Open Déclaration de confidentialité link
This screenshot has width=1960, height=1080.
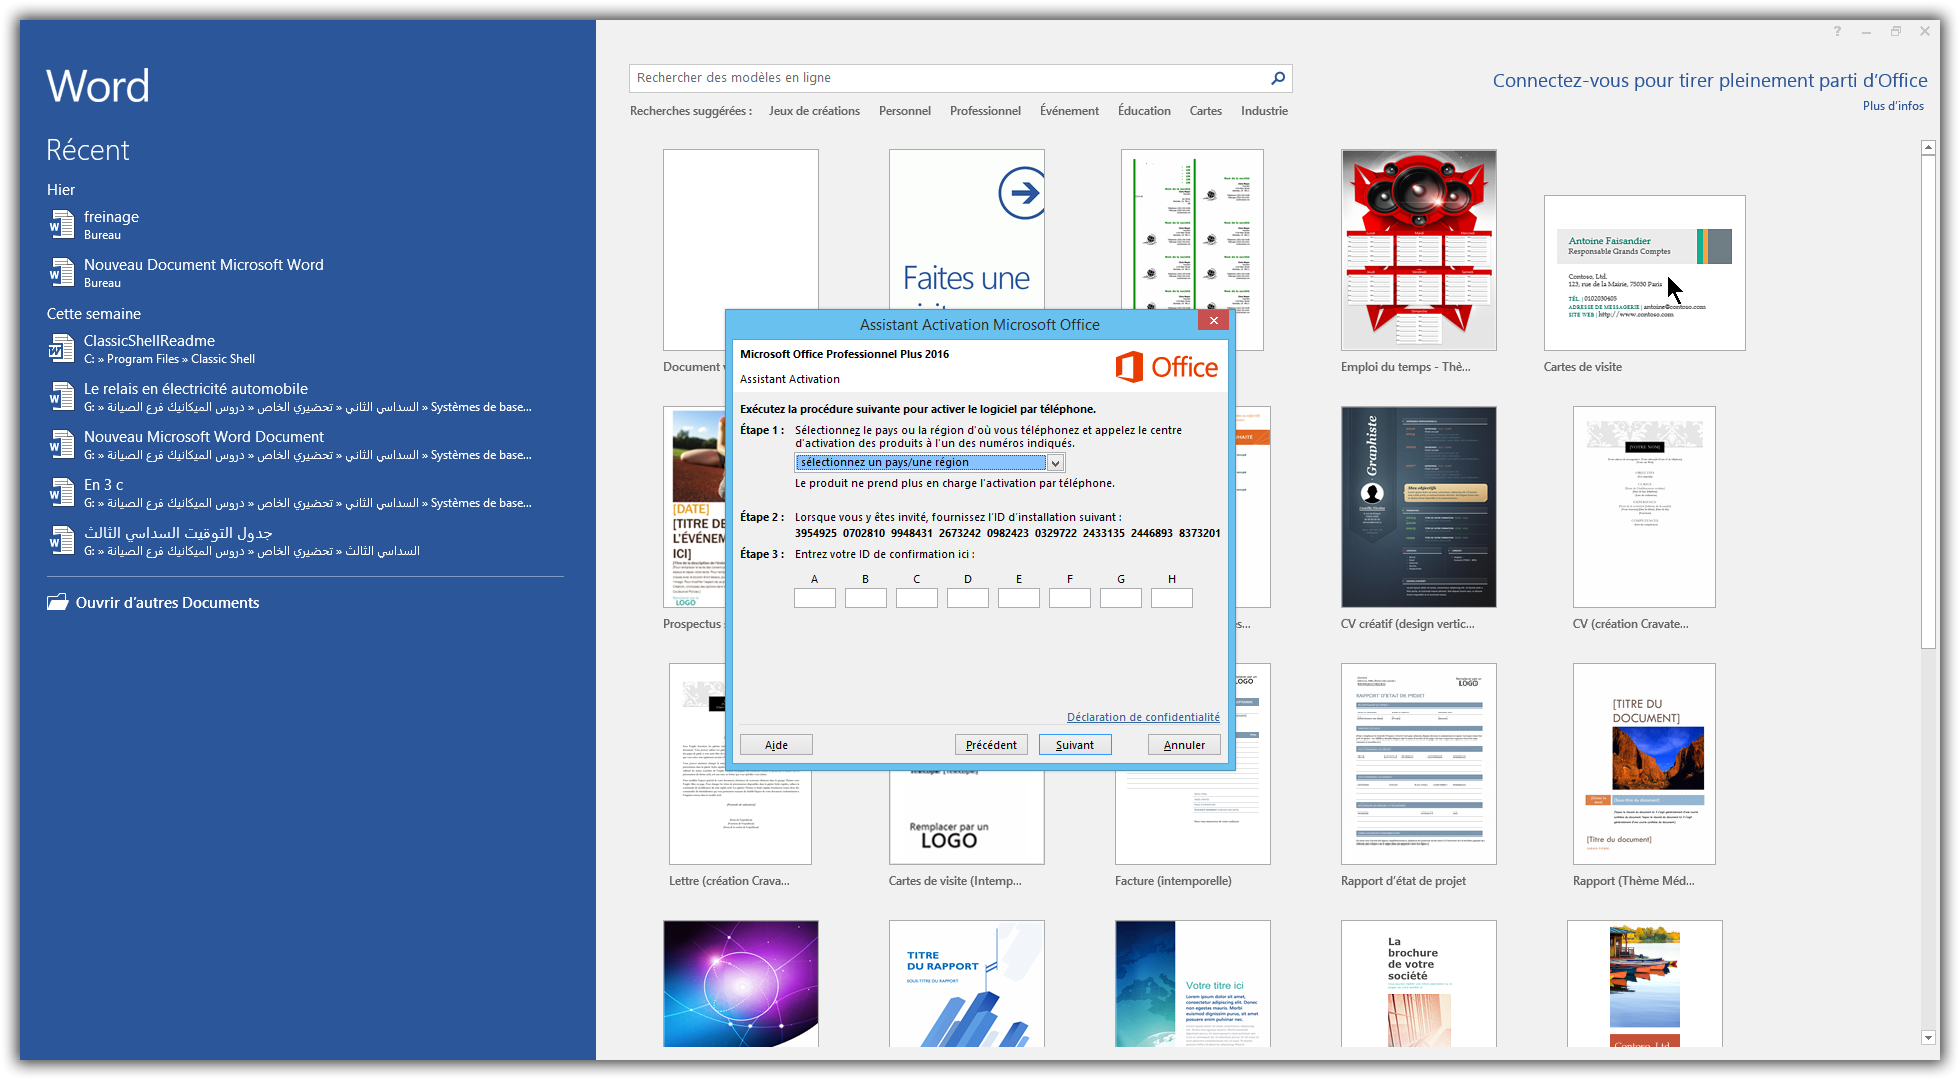click(1143, 717)
